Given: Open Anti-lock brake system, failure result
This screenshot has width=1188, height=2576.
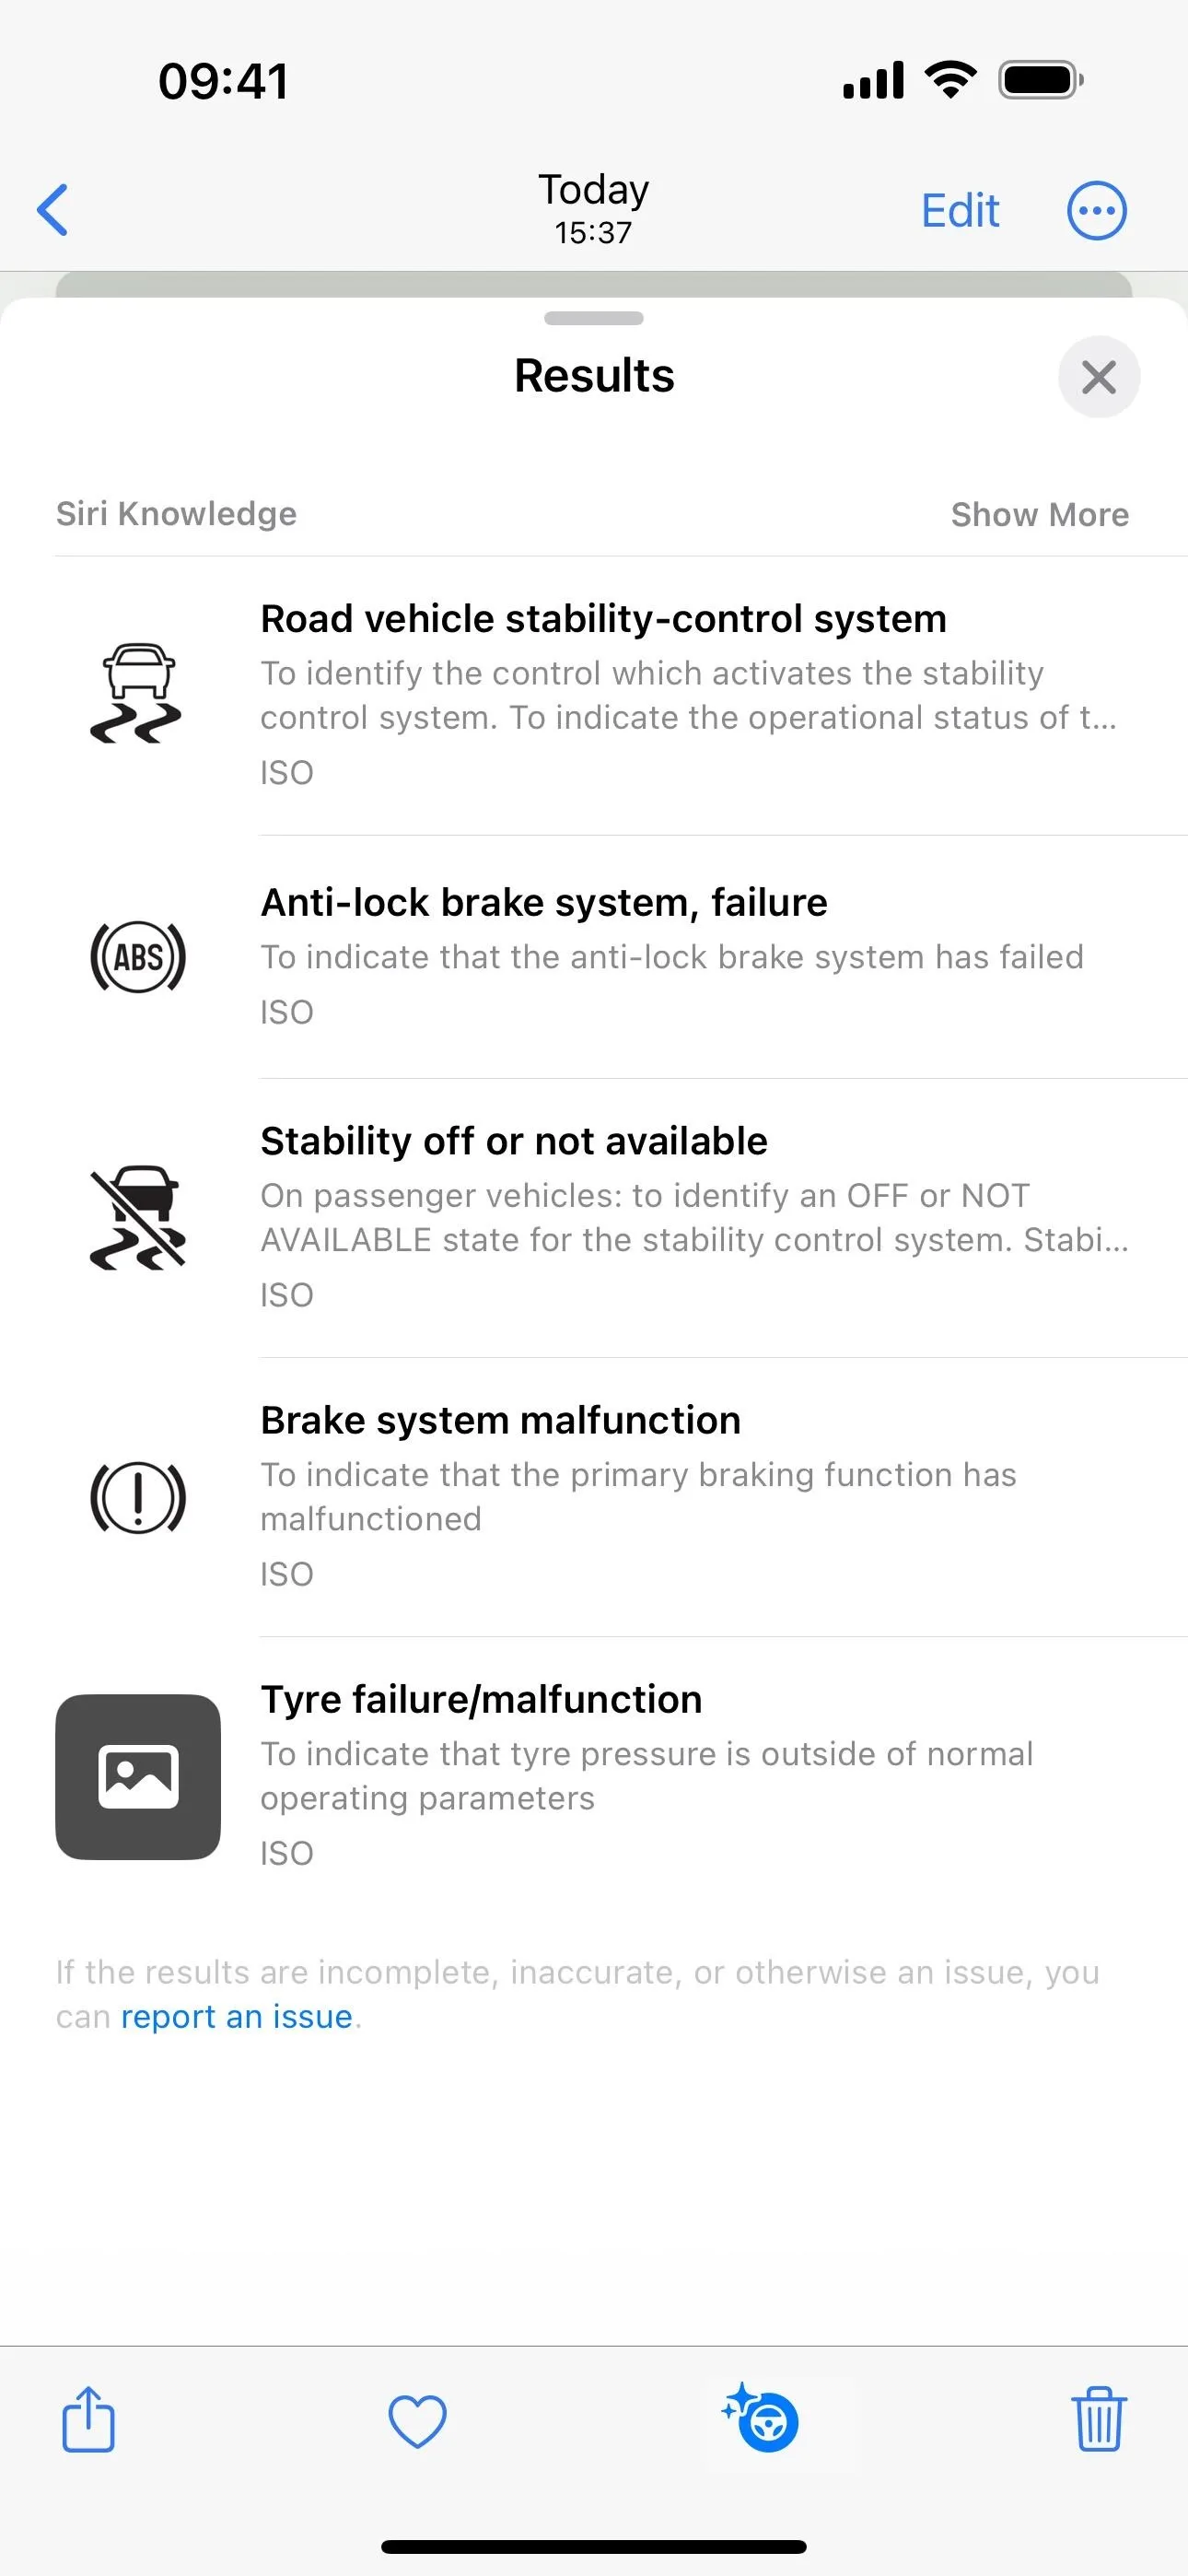Looking at the screenshot, I should coord(622,957).
